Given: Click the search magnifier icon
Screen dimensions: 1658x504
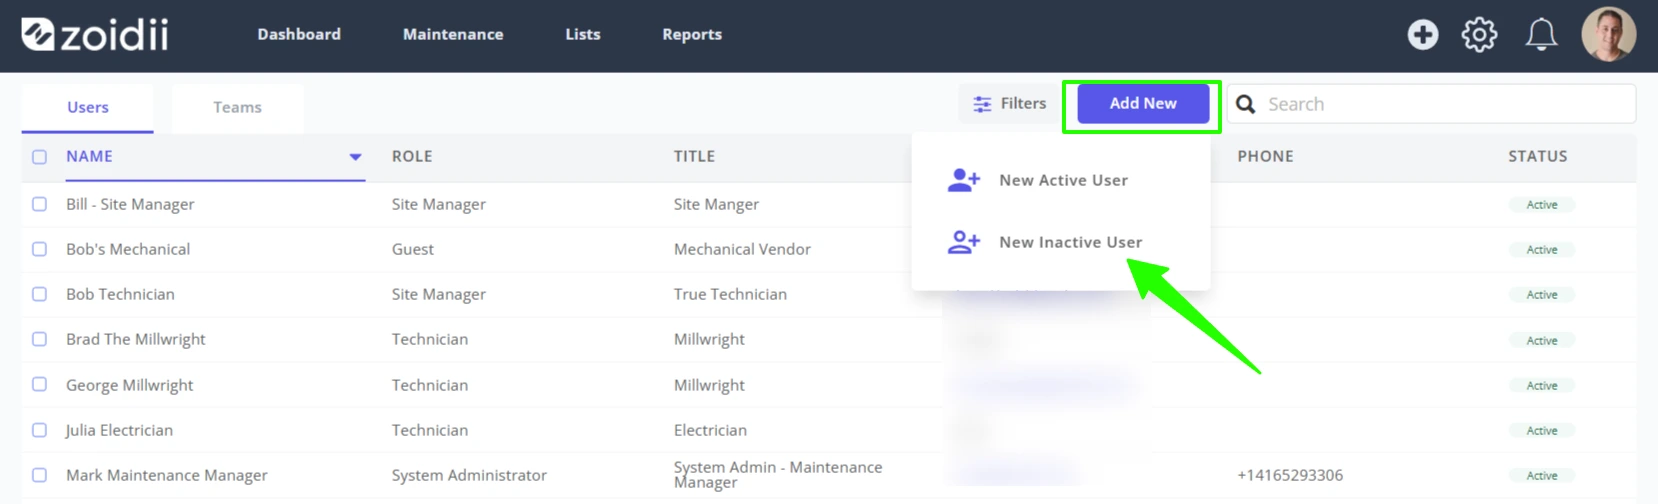Looking at the screenshot, I should 1245,104.
